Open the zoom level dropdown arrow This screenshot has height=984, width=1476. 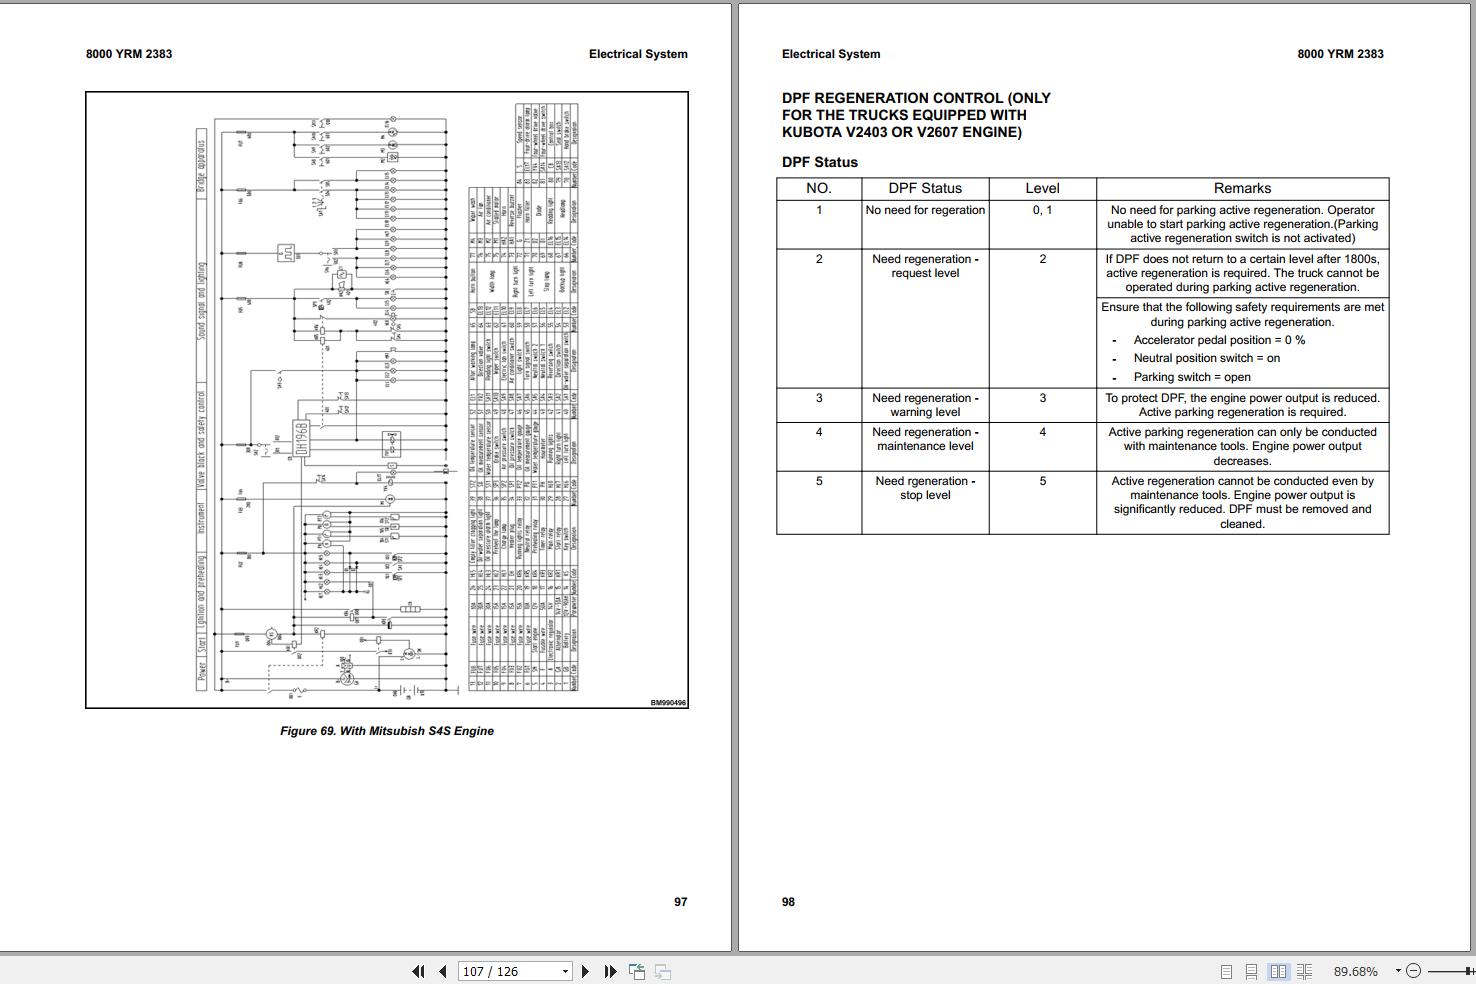(1398, 971)
